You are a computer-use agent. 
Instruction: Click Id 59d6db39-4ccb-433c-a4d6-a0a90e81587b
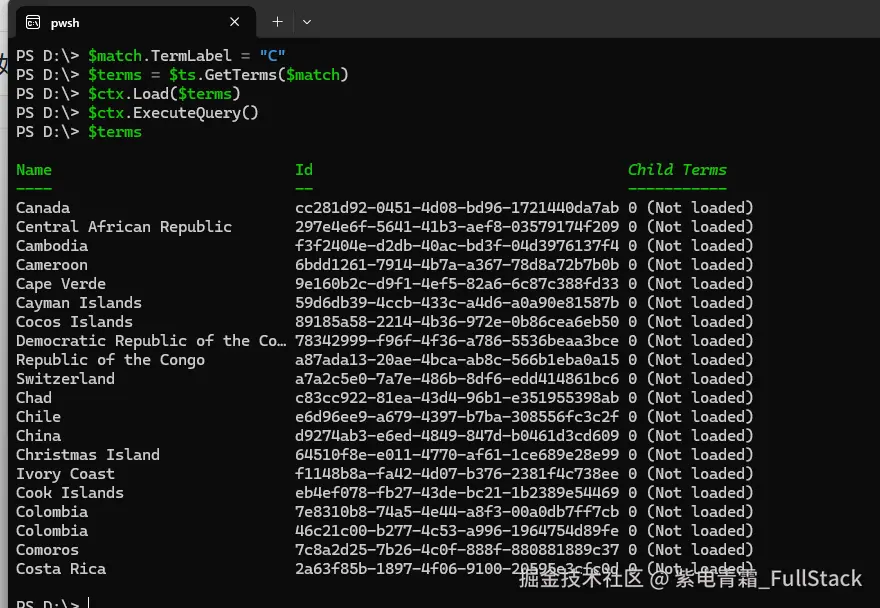click(457, 303)
